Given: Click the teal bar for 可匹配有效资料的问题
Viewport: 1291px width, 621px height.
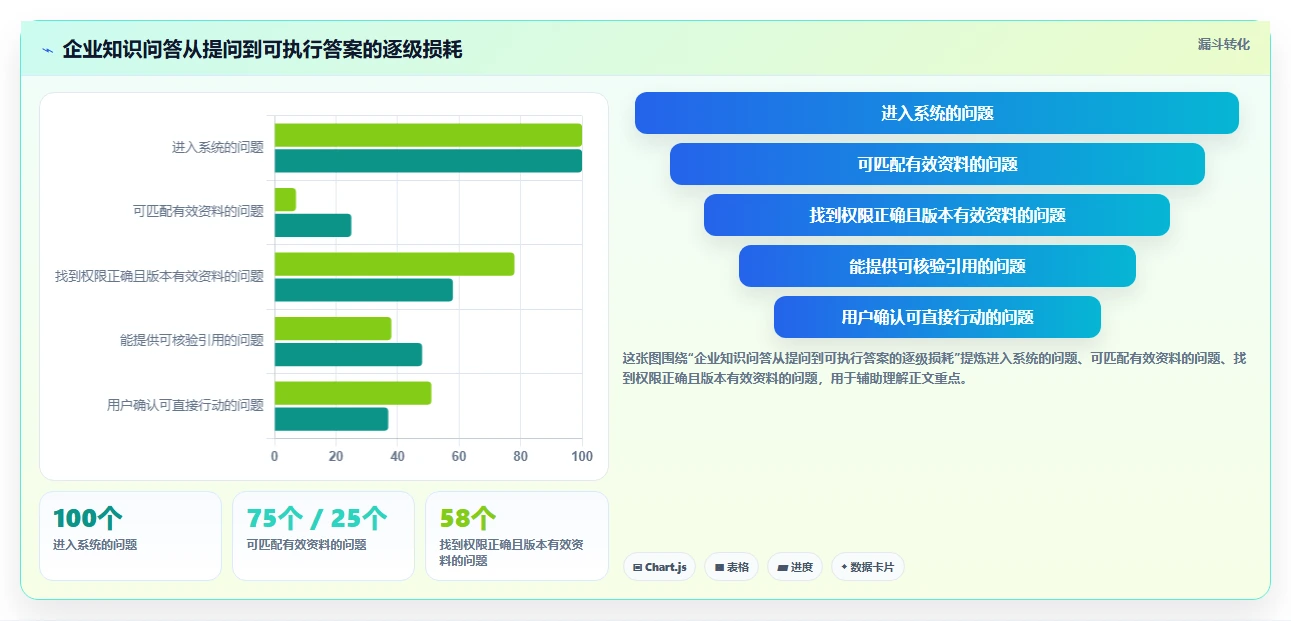Looking at the screenshot, I should (313, 225).
